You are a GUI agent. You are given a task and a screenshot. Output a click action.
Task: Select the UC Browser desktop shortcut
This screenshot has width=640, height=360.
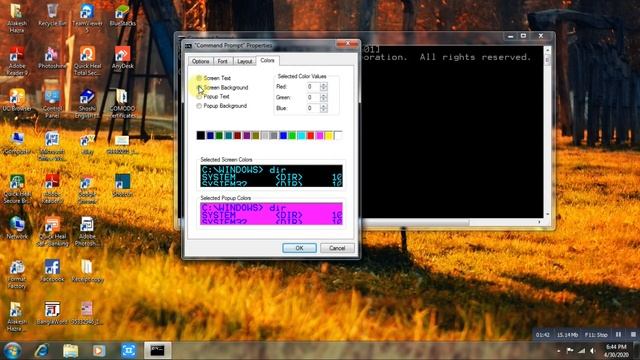(17, 100)
